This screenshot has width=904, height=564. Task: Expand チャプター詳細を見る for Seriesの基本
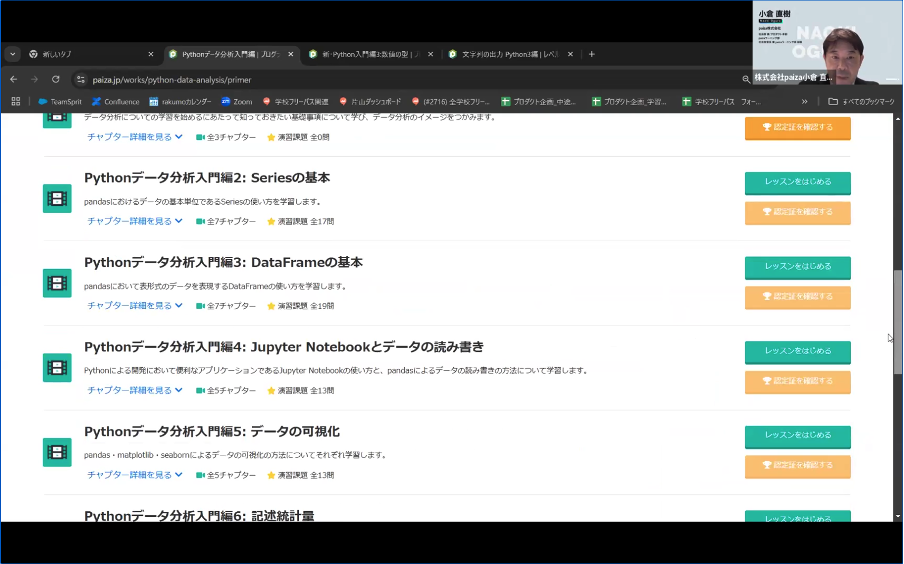coord(135,221)
